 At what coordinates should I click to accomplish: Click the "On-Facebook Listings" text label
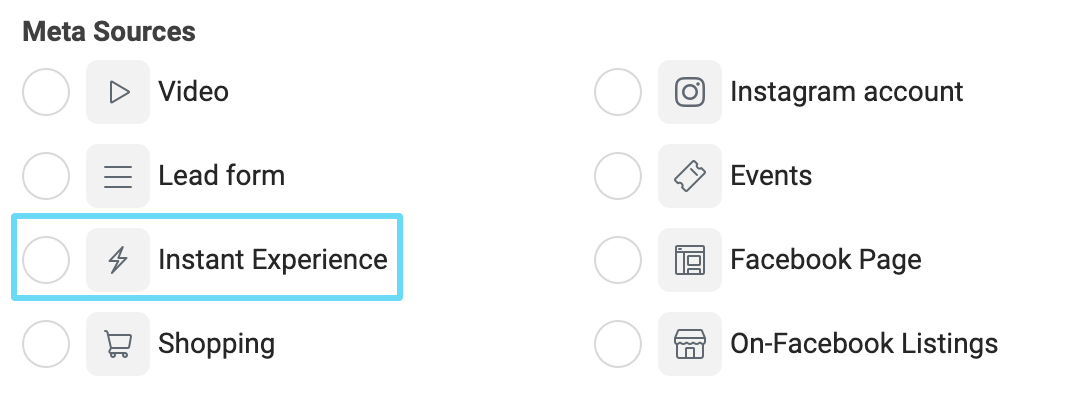864,344
